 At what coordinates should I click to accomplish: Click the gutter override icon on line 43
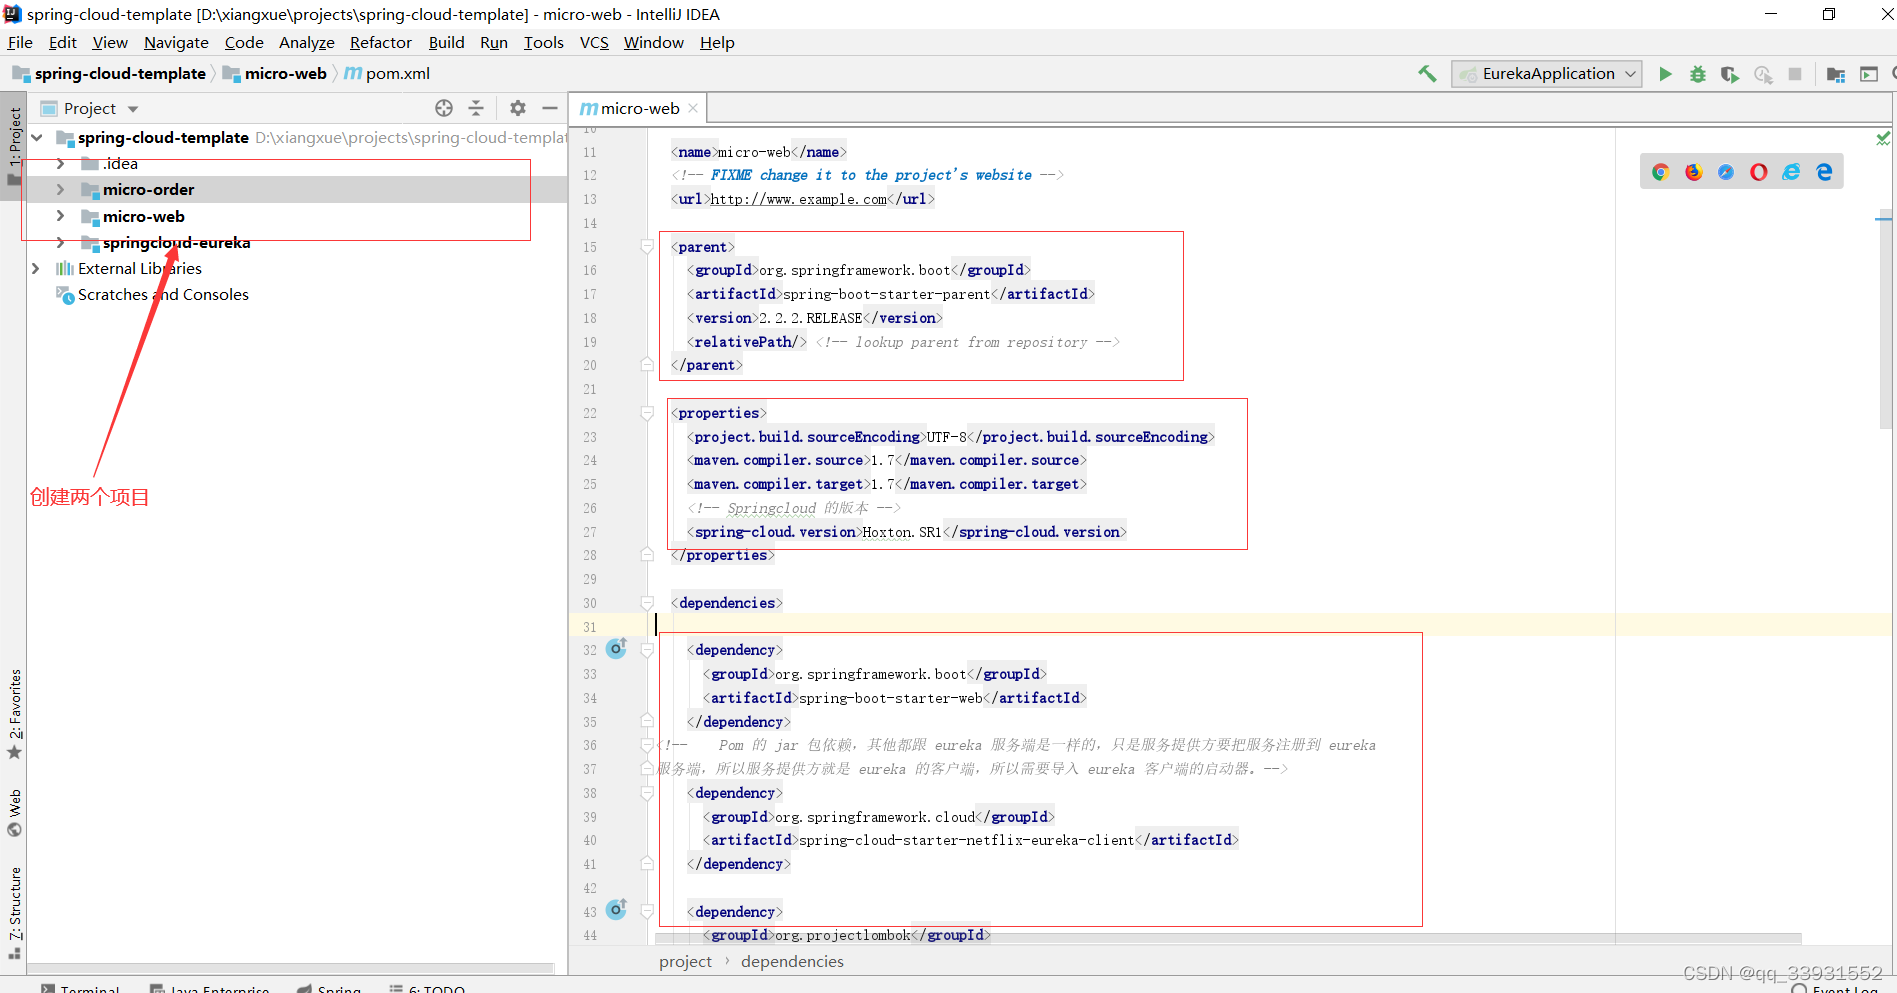[617, 910]
